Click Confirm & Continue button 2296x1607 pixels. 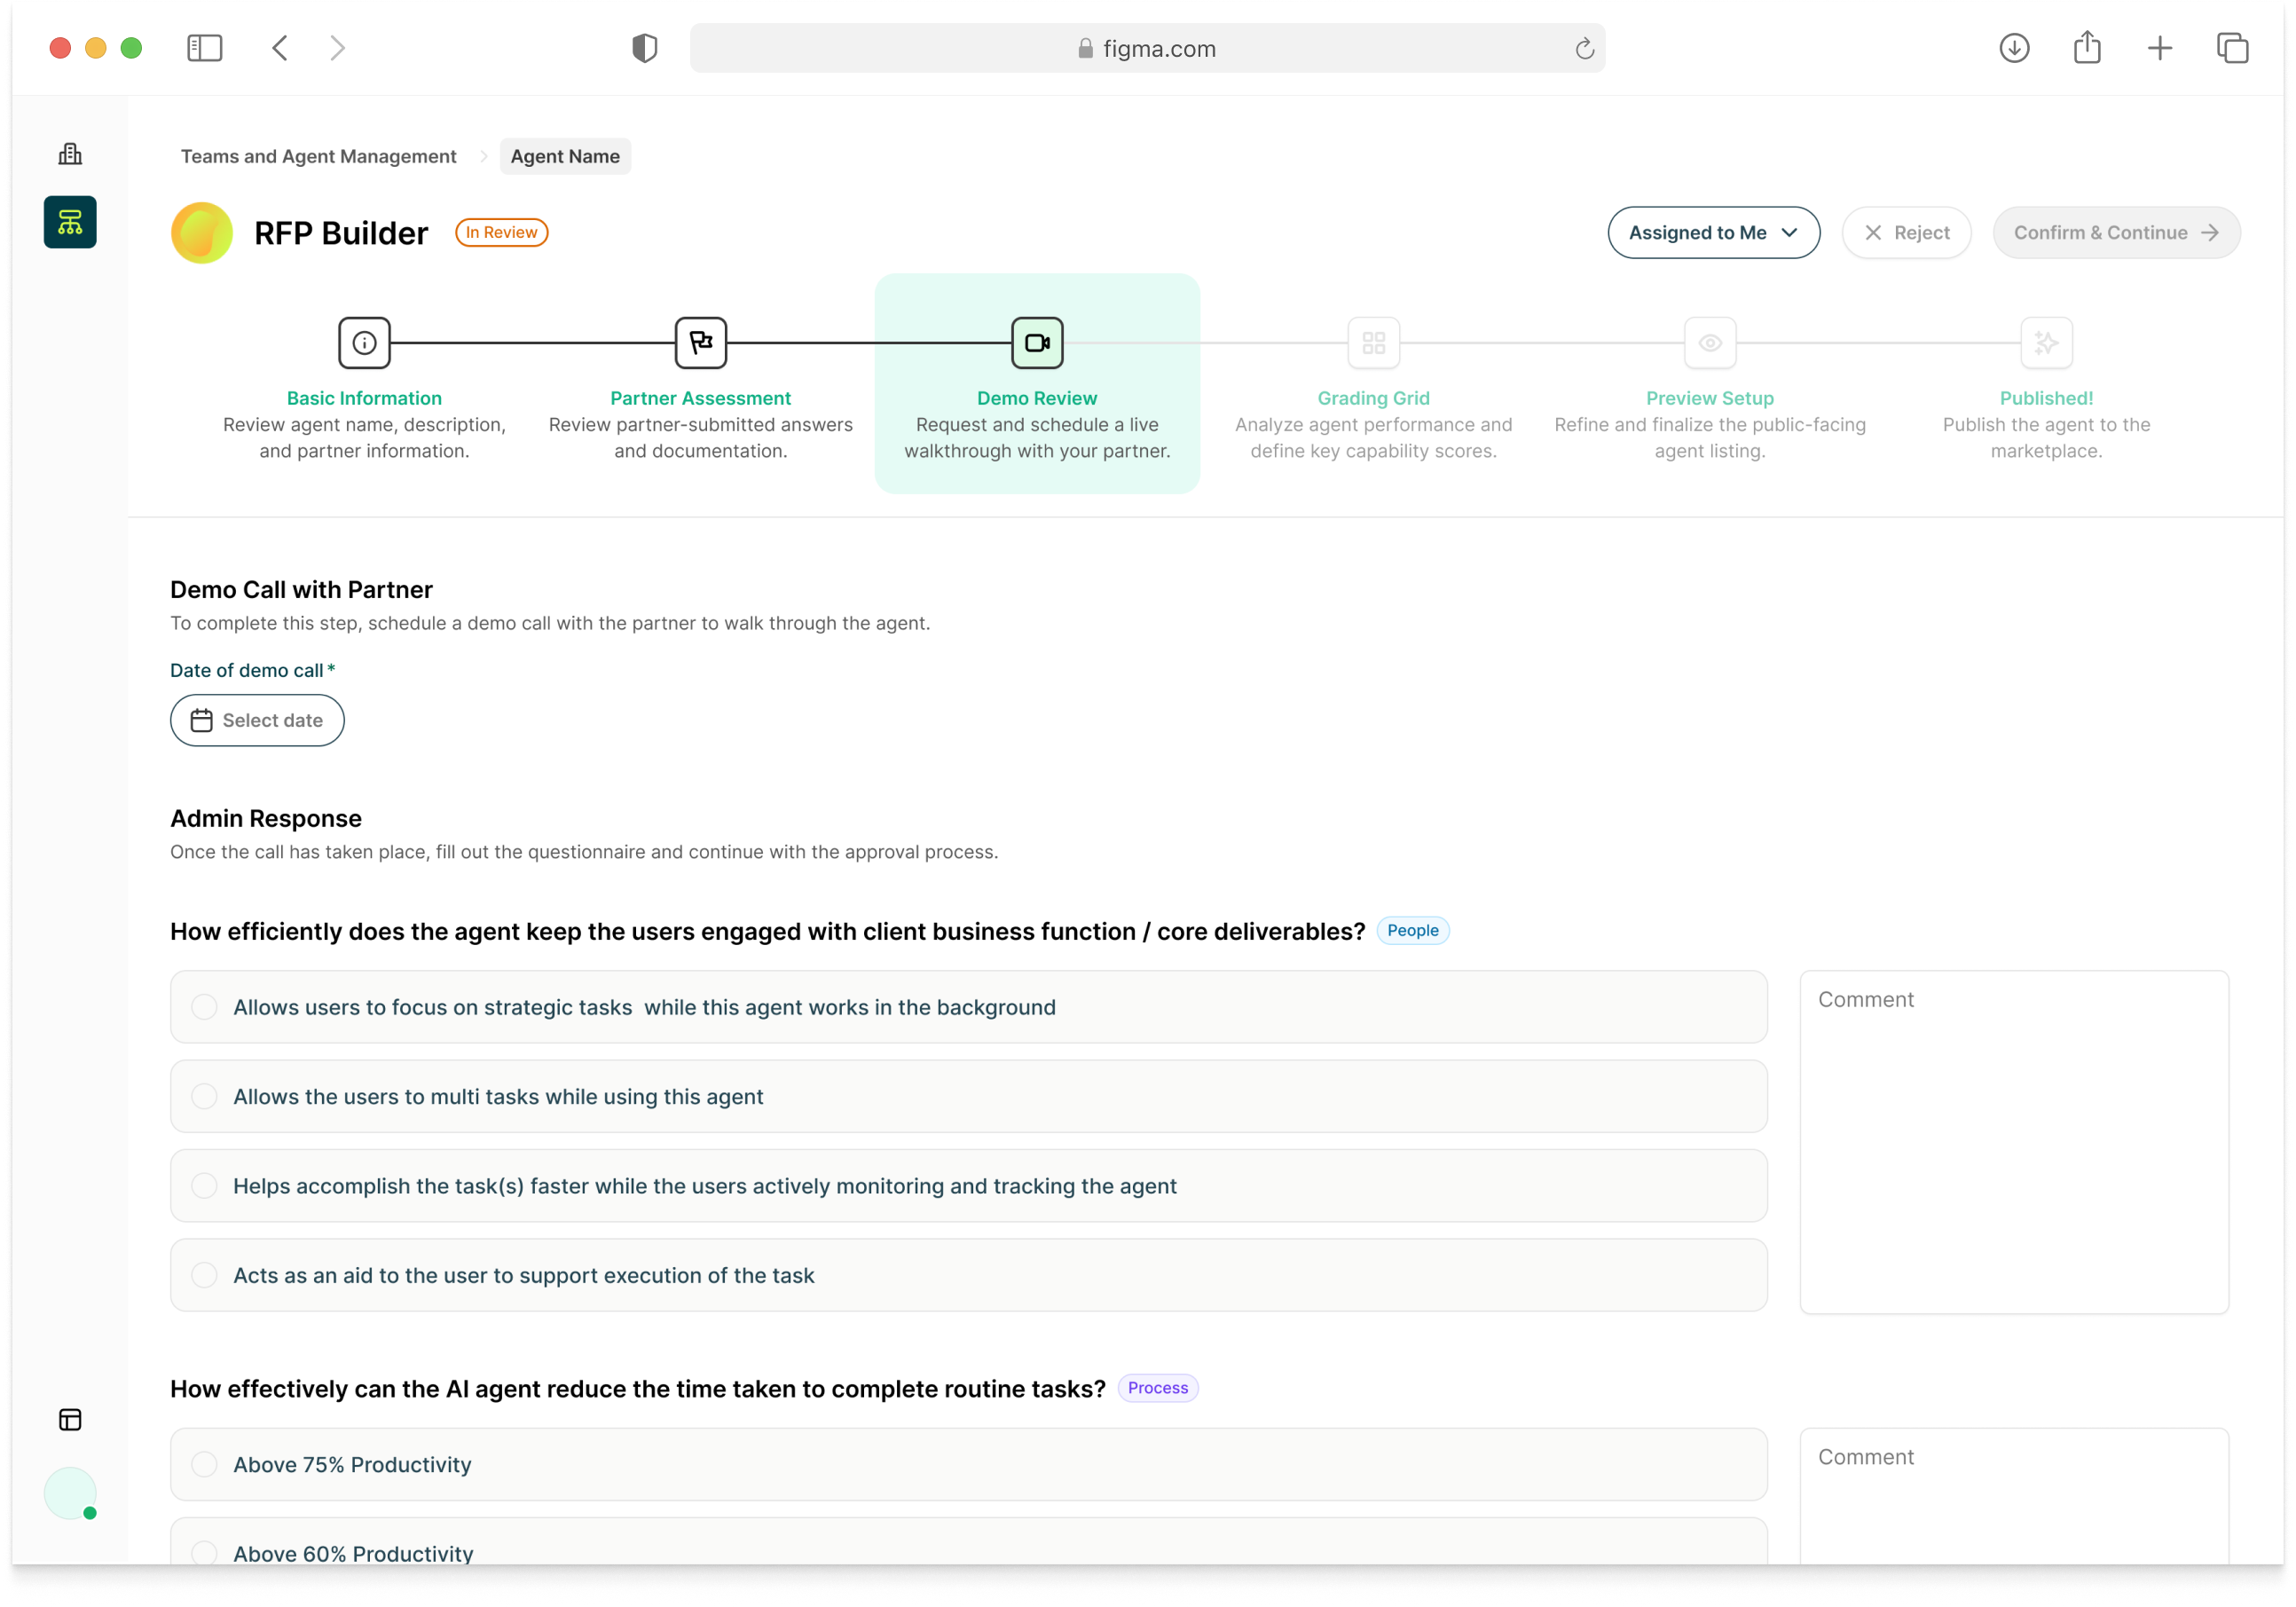tap(2115, 233)
